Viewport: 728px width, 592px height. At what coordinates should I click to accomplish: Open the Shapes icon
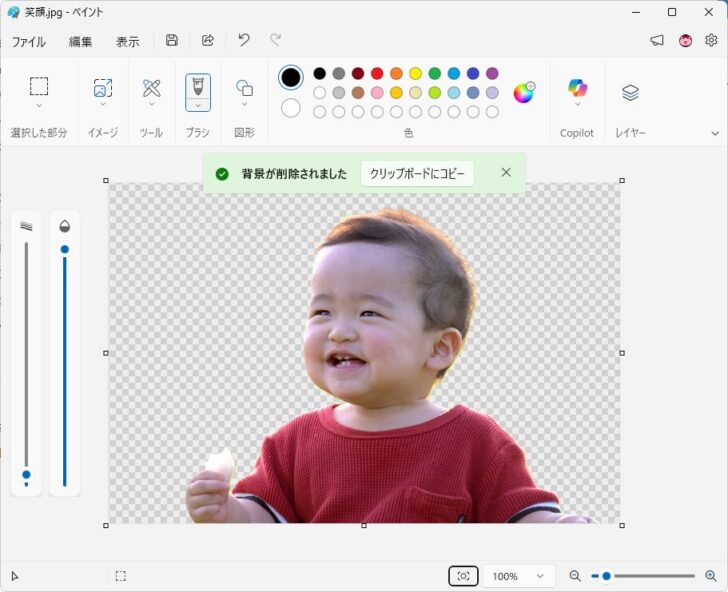[245, 88]
